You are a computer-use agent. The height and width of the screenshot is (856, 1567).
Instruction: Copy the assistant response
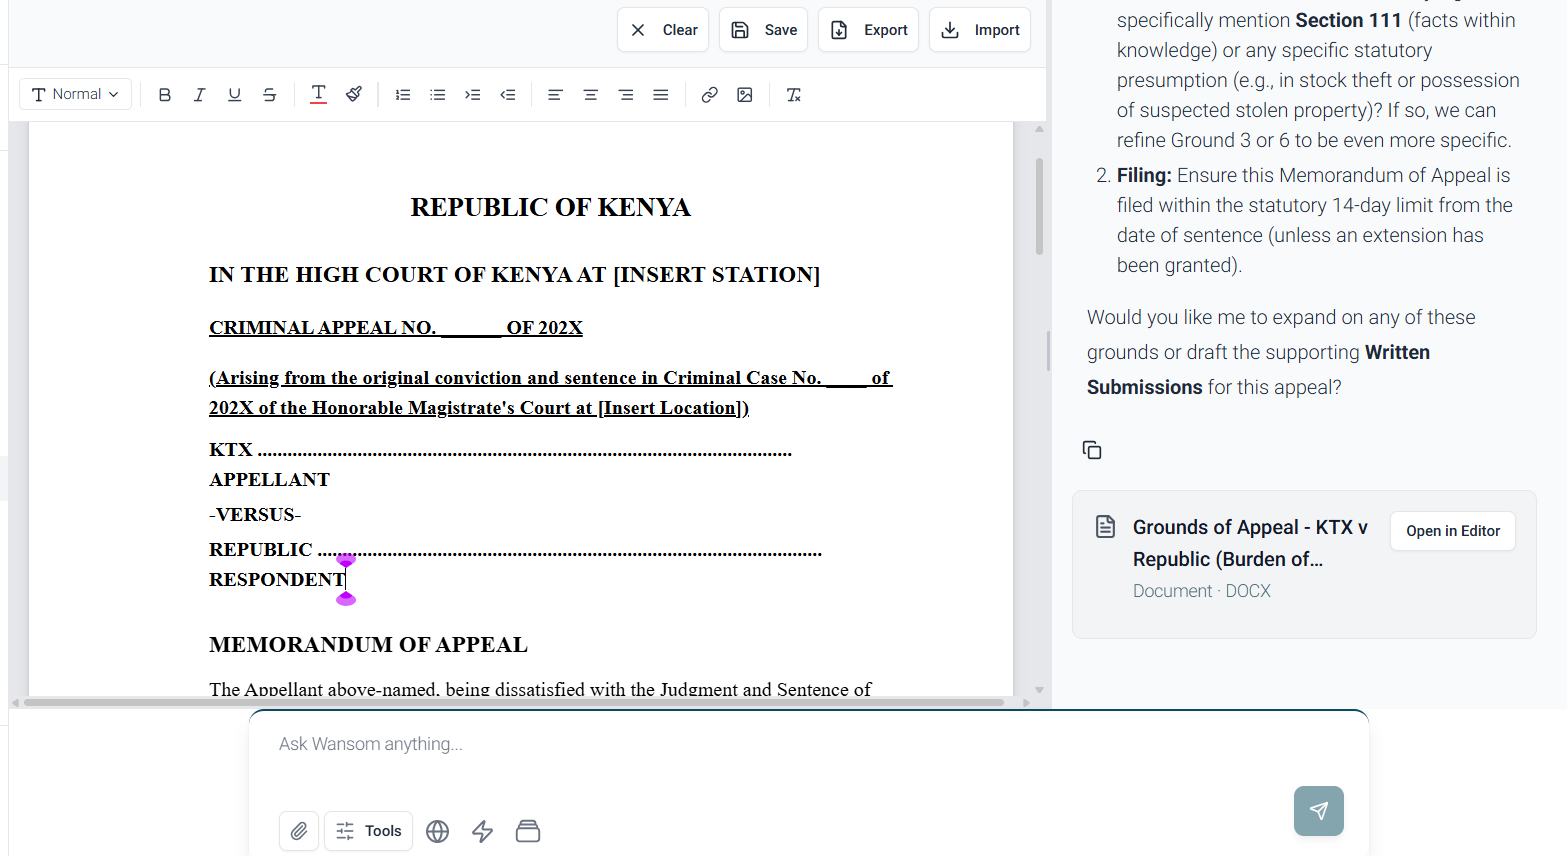click(1092, 450)
